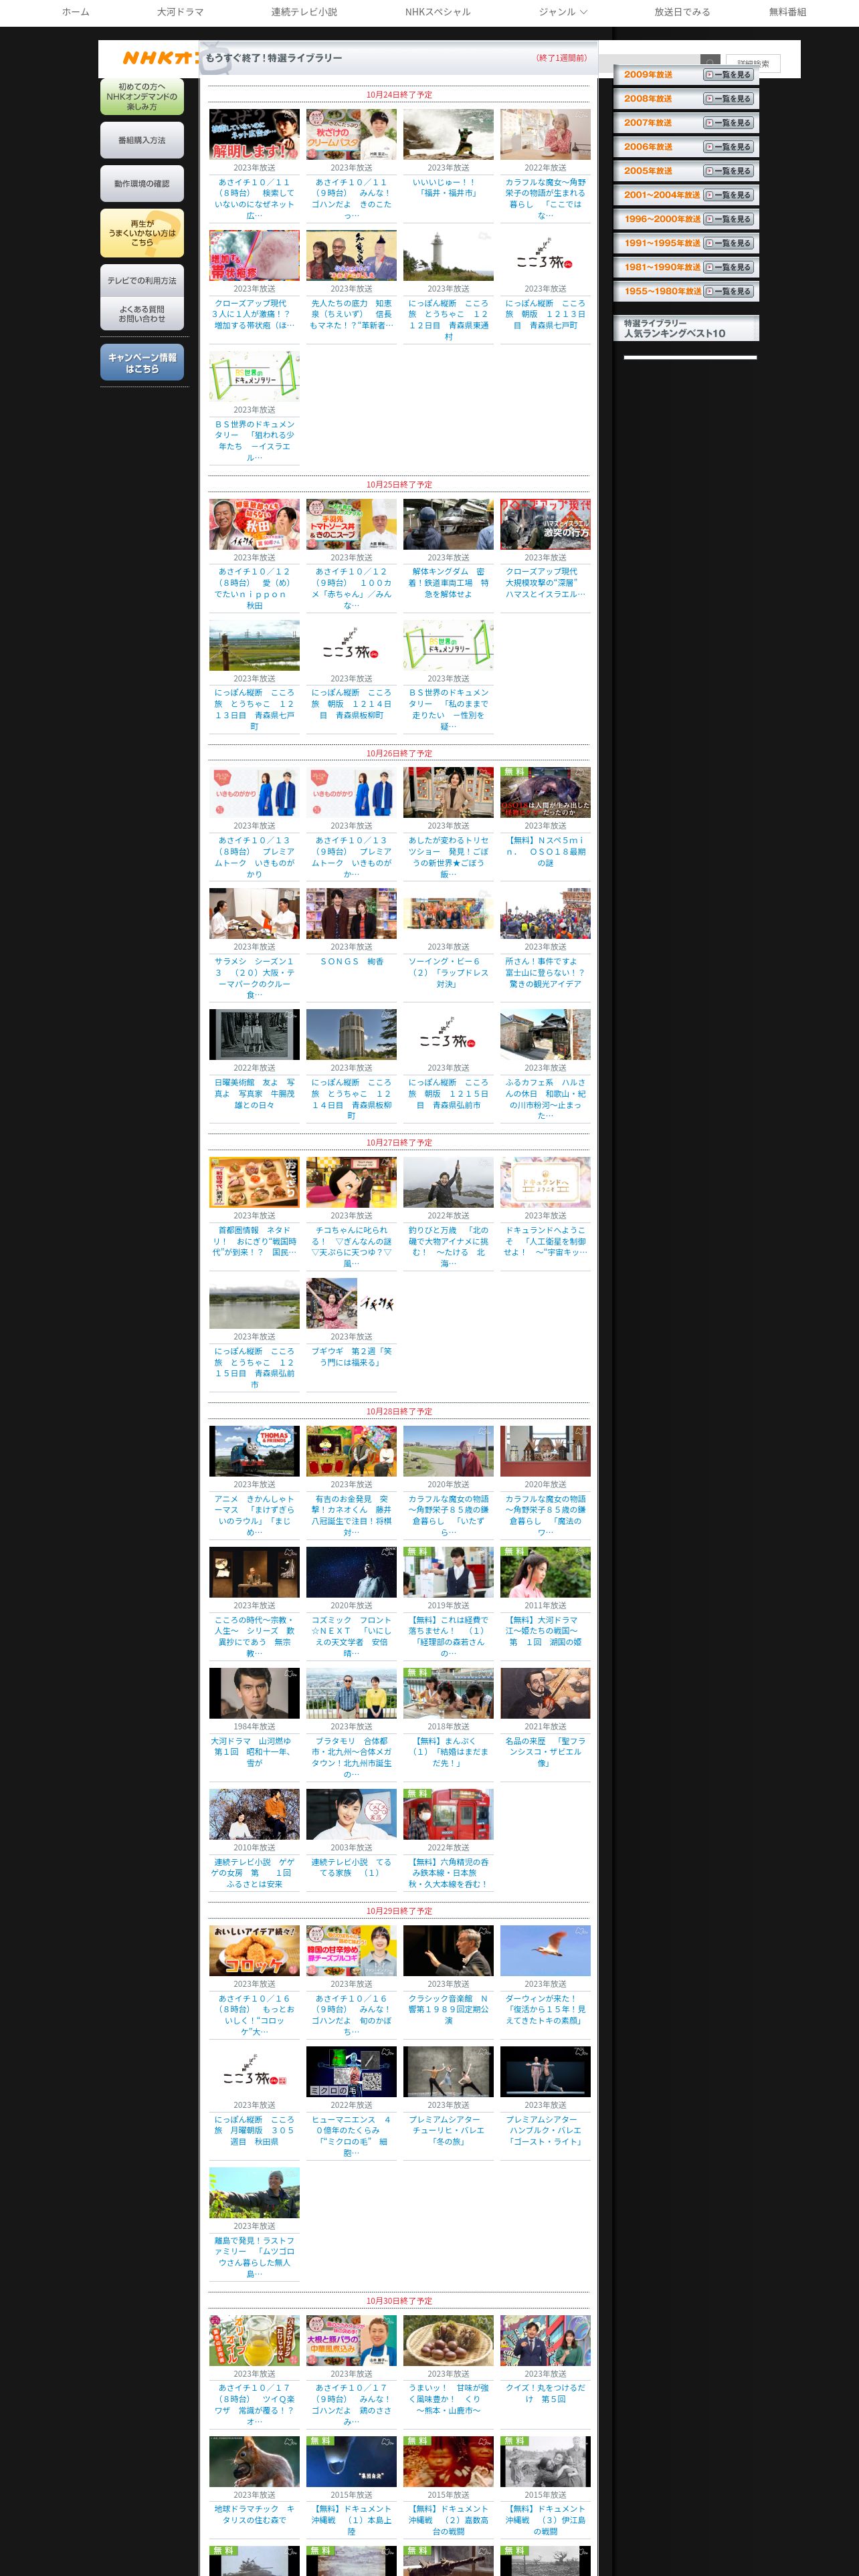Image resolution: width=859 pixels, height=2576 pixels.
Task: Click the 動作環境の確認 sidebar button
Action: [x=142, y=184]
